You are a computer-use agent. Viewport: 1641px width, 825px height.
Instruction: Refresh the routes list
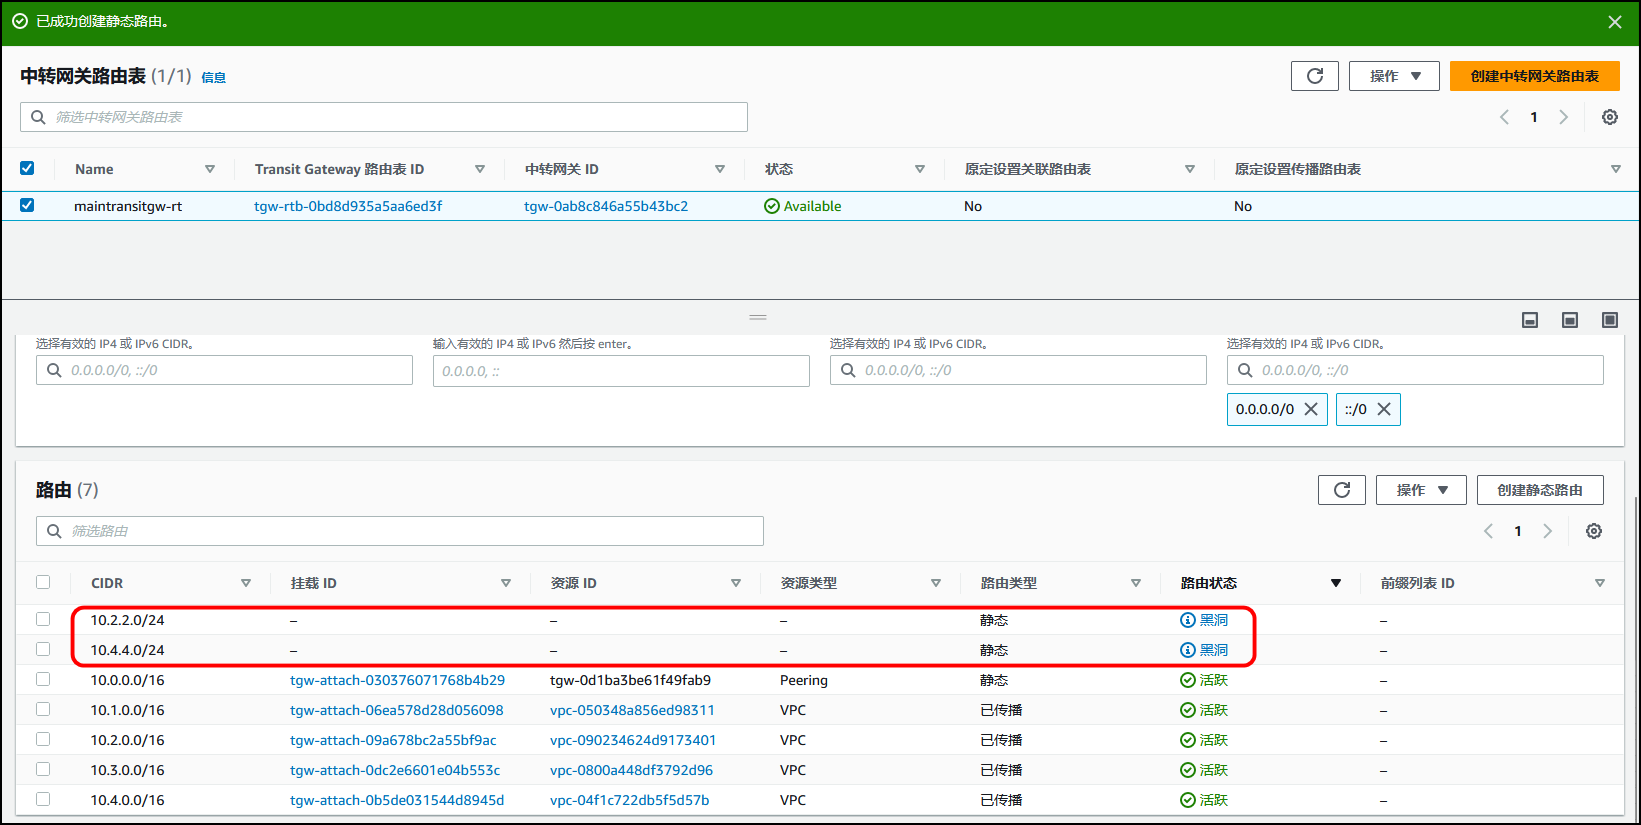[1341, 490]
